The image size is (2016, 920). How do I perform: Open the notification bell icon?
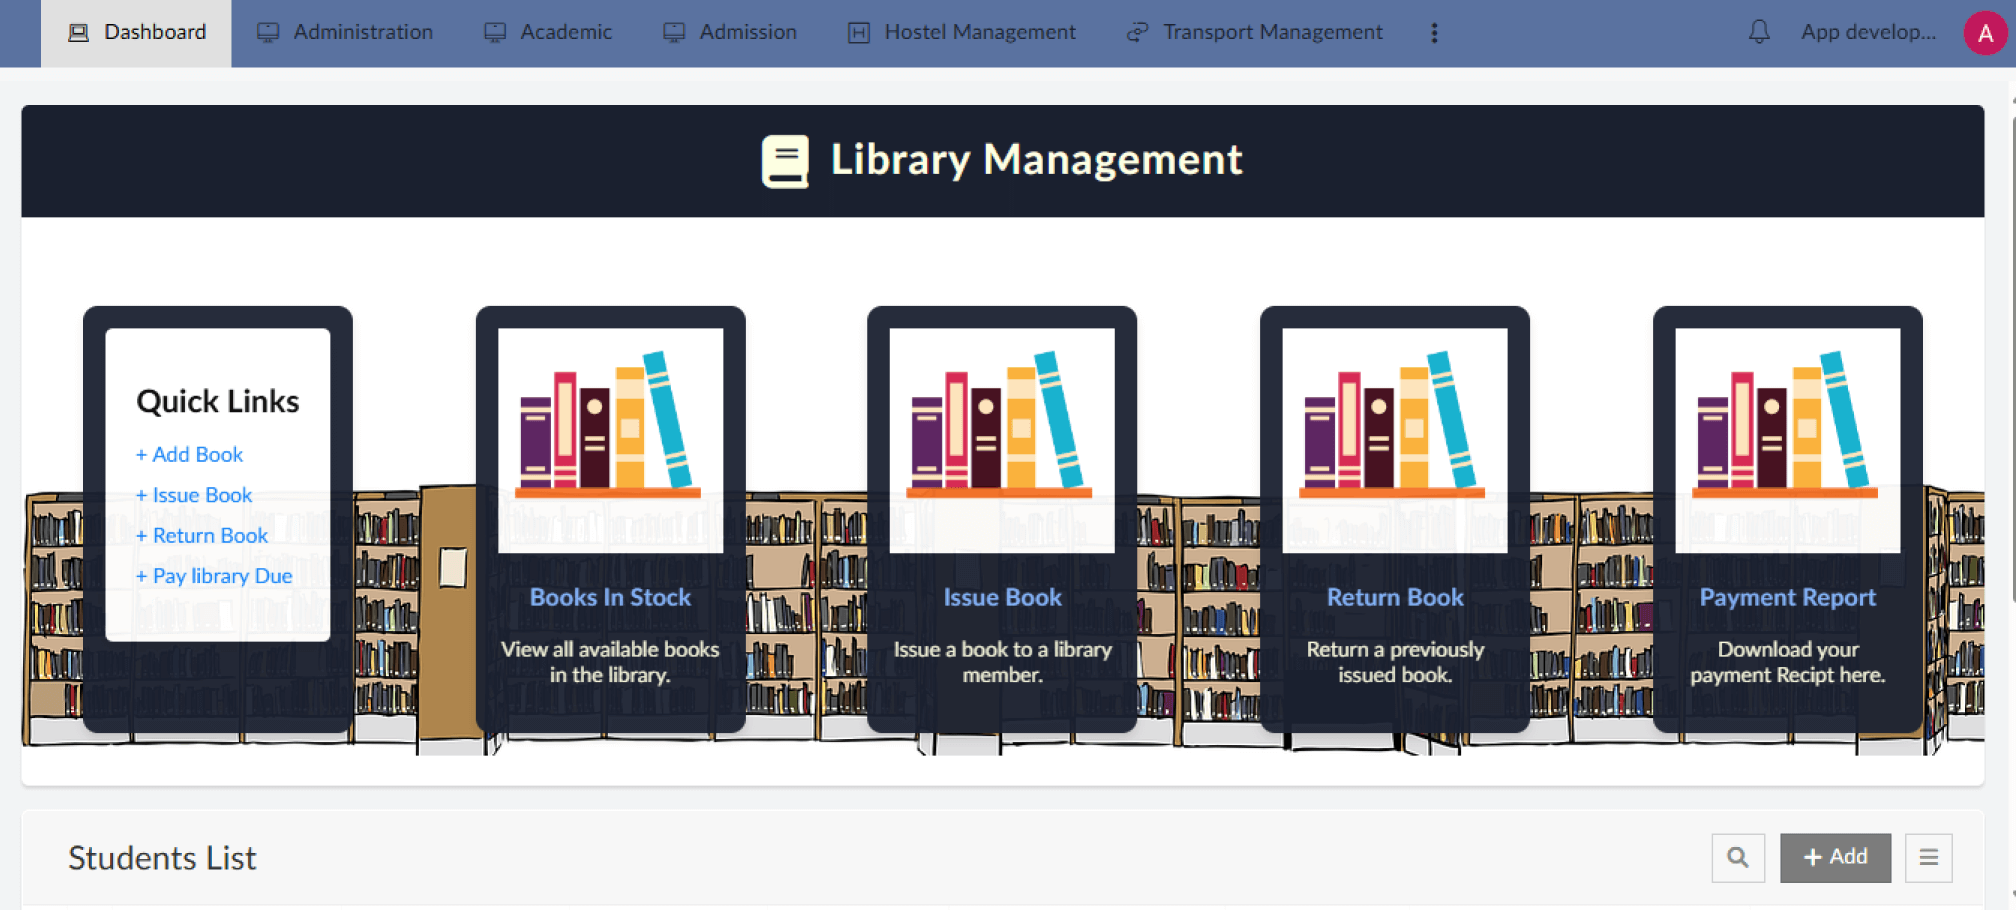point(1759,31)
